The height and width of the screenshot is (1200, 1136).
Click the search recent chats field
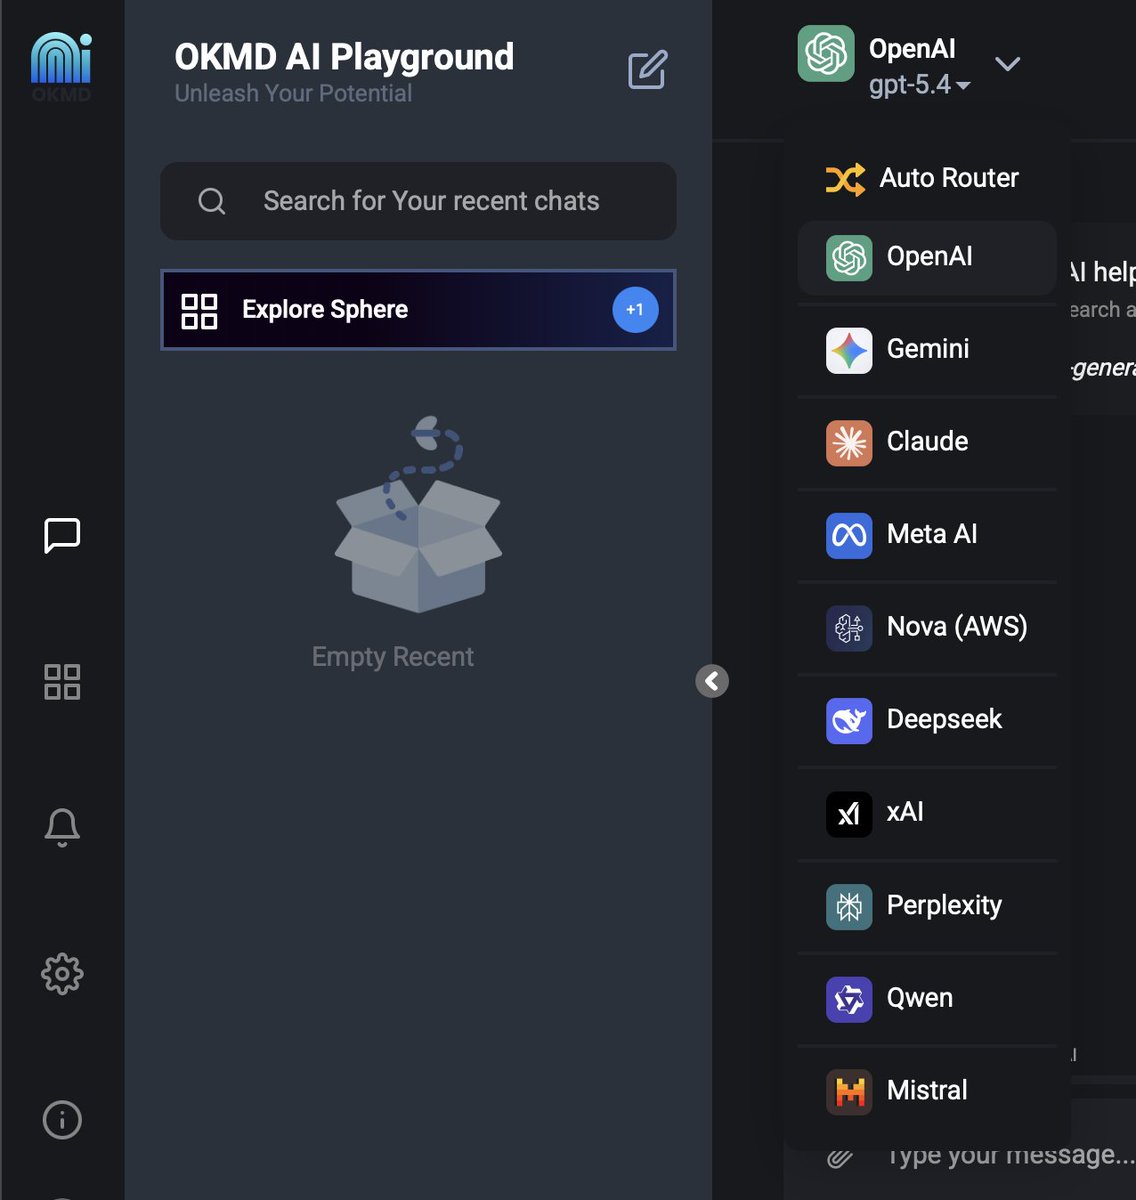(x=418, y=201)
